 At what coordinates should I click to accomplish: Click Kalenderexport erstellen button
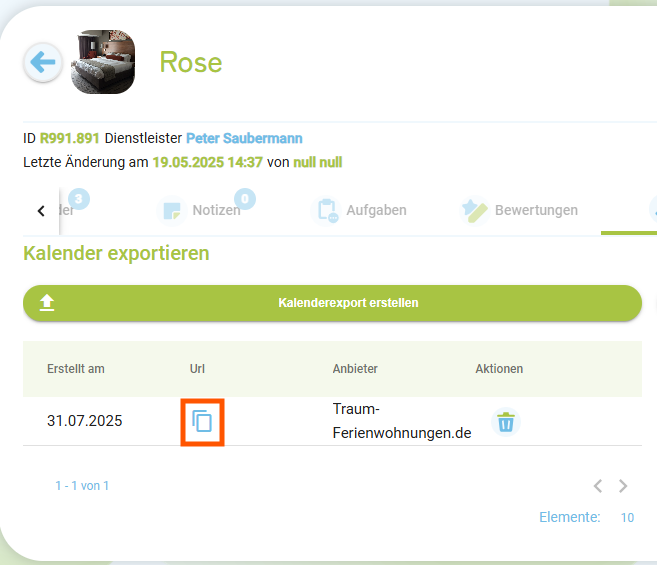332,303
